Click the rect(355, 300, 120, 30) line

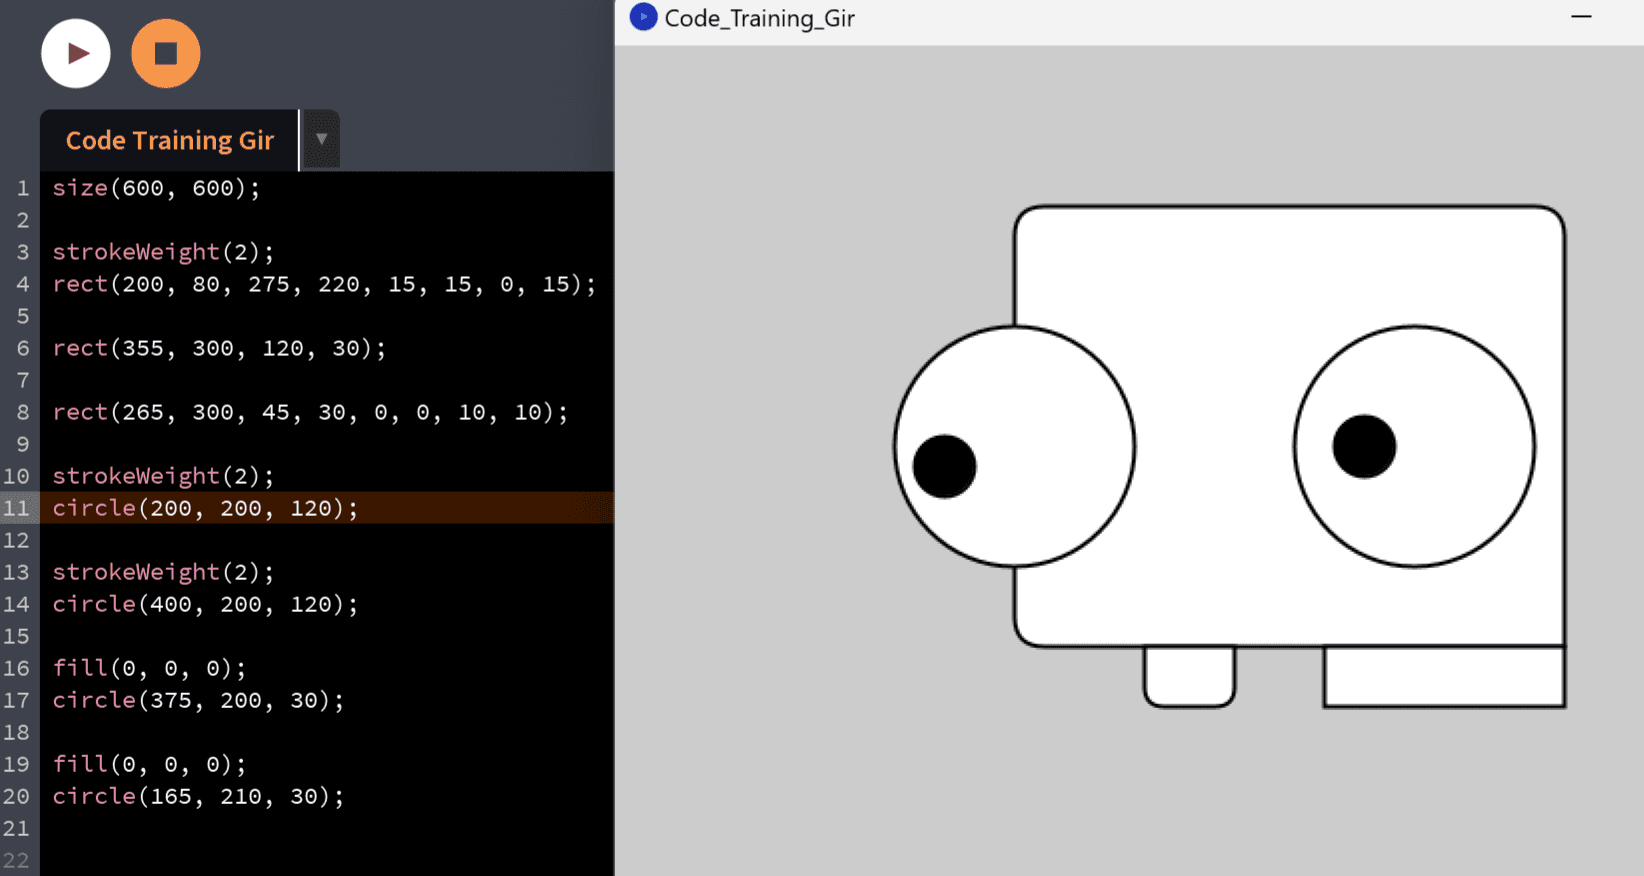(x=219, y=348)
